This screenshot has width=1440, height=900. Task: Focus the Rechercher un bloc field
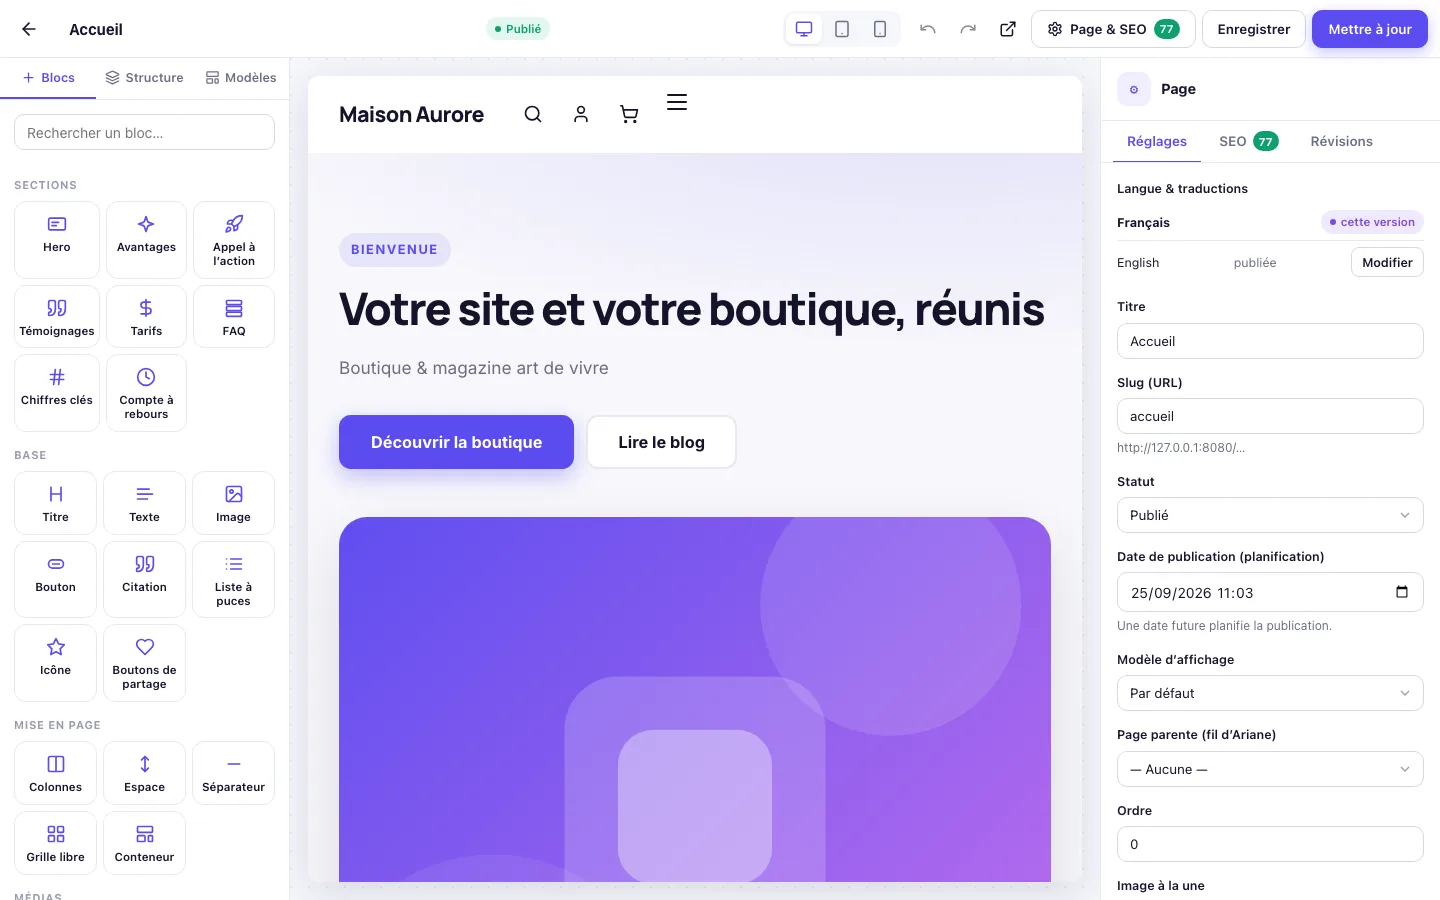(144, 132)
